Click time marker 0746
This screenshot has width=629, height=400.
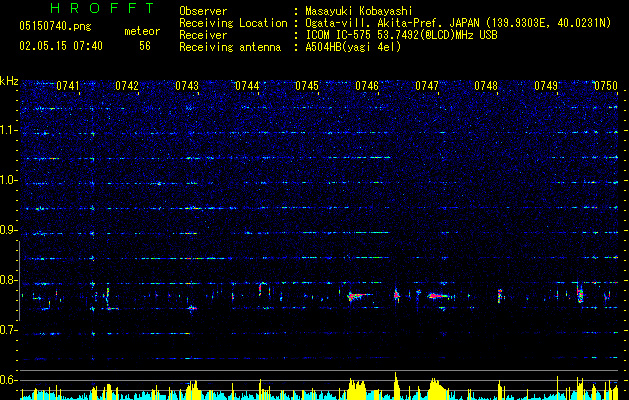coord(367,86)
